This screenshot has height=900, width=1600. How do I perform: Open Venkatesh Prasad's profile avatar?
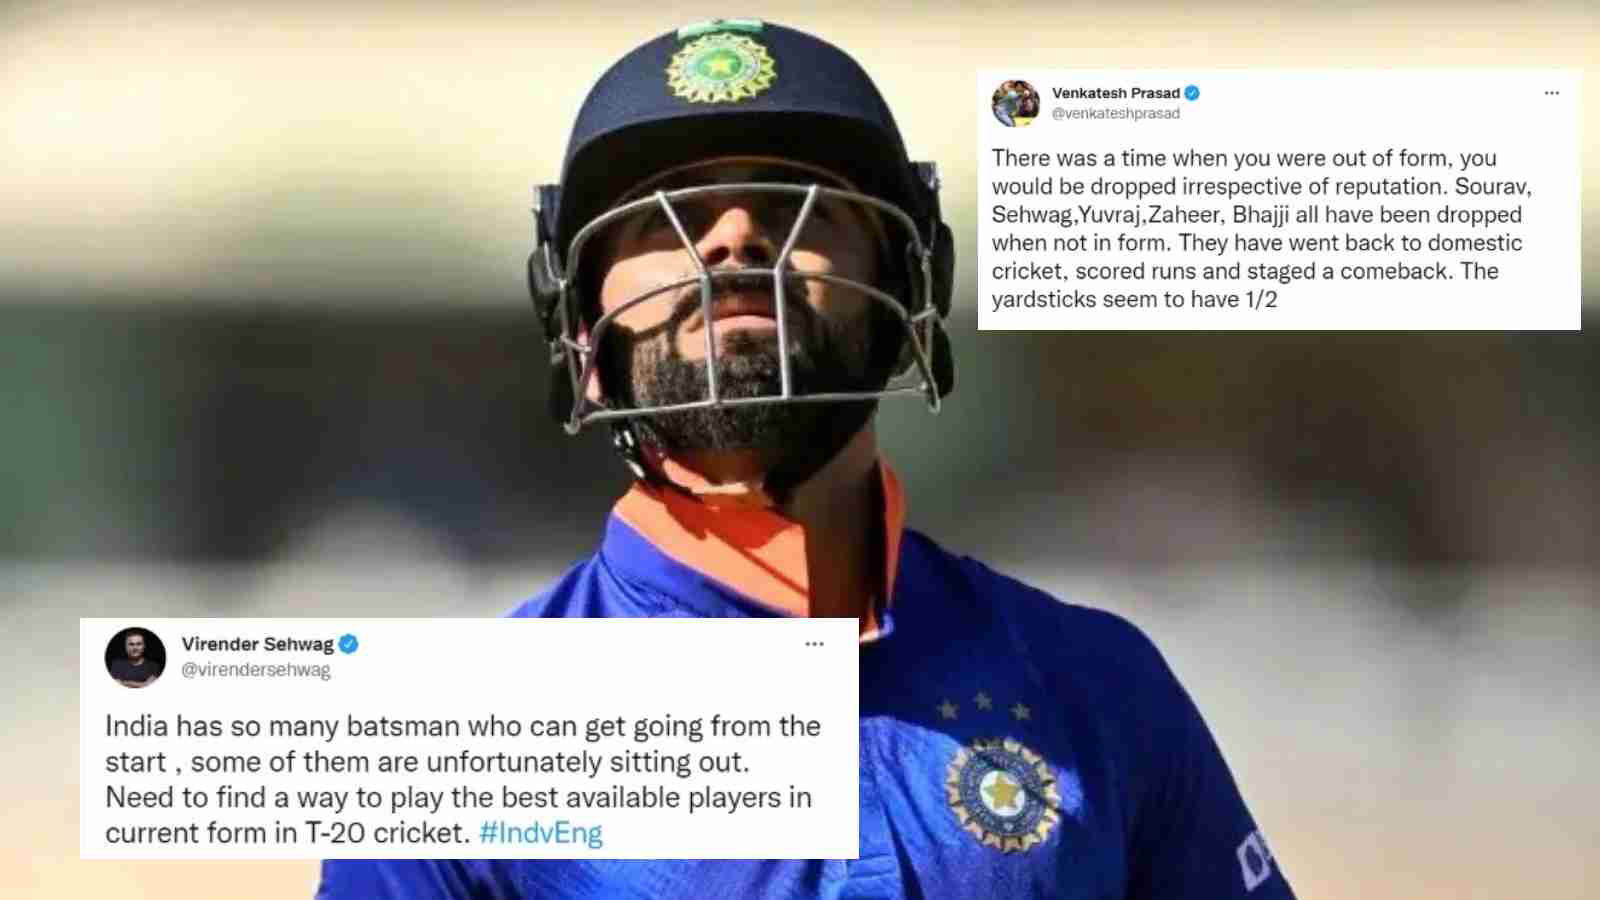click(1016, 104)
